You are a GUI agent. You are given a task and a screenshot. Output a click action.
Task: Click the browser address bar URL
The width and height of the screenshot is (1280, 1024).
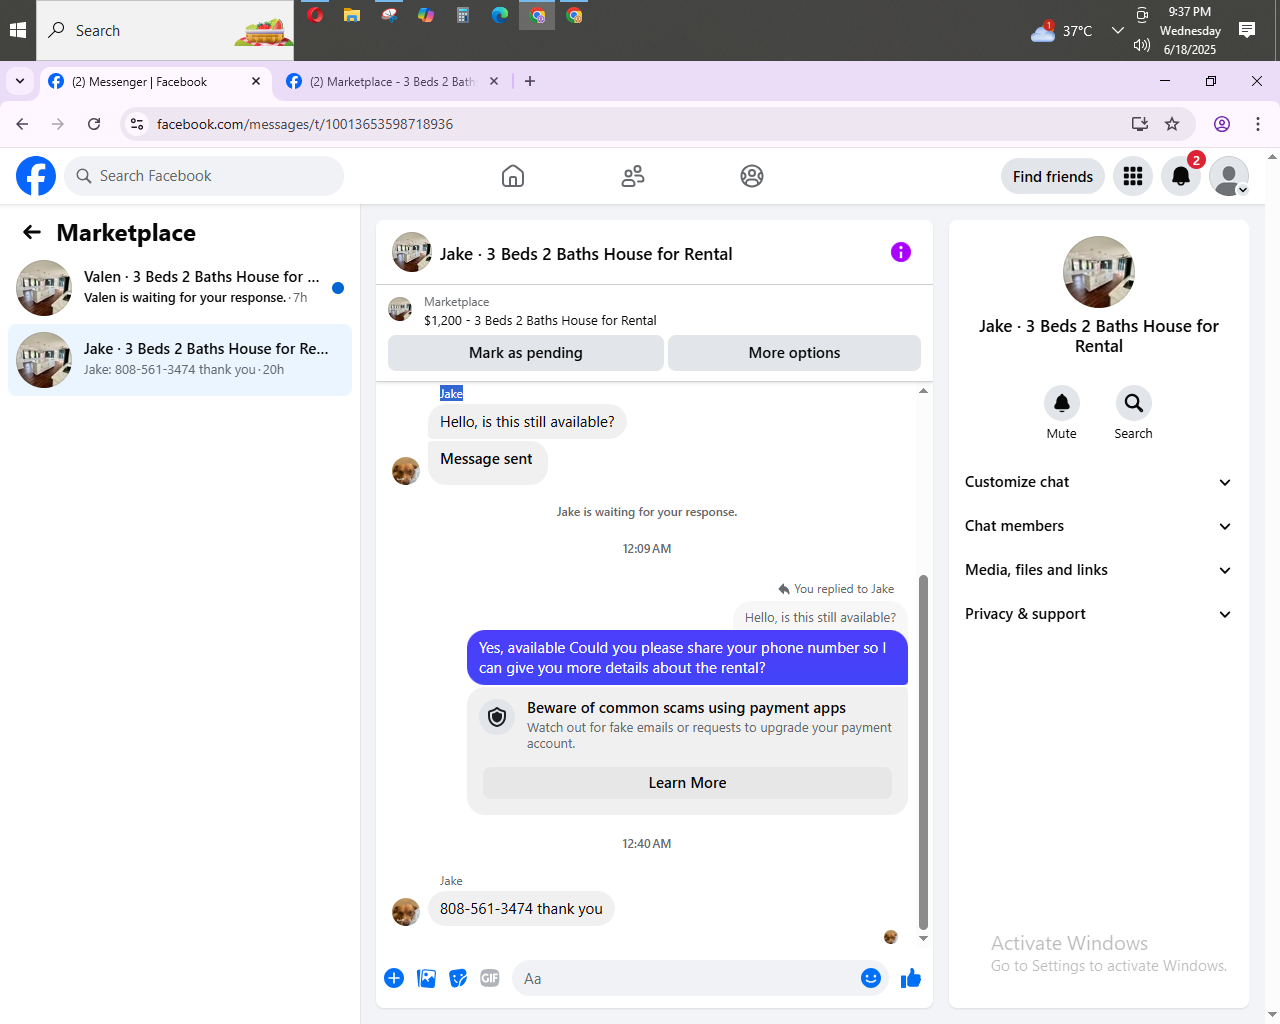point(305,124)
